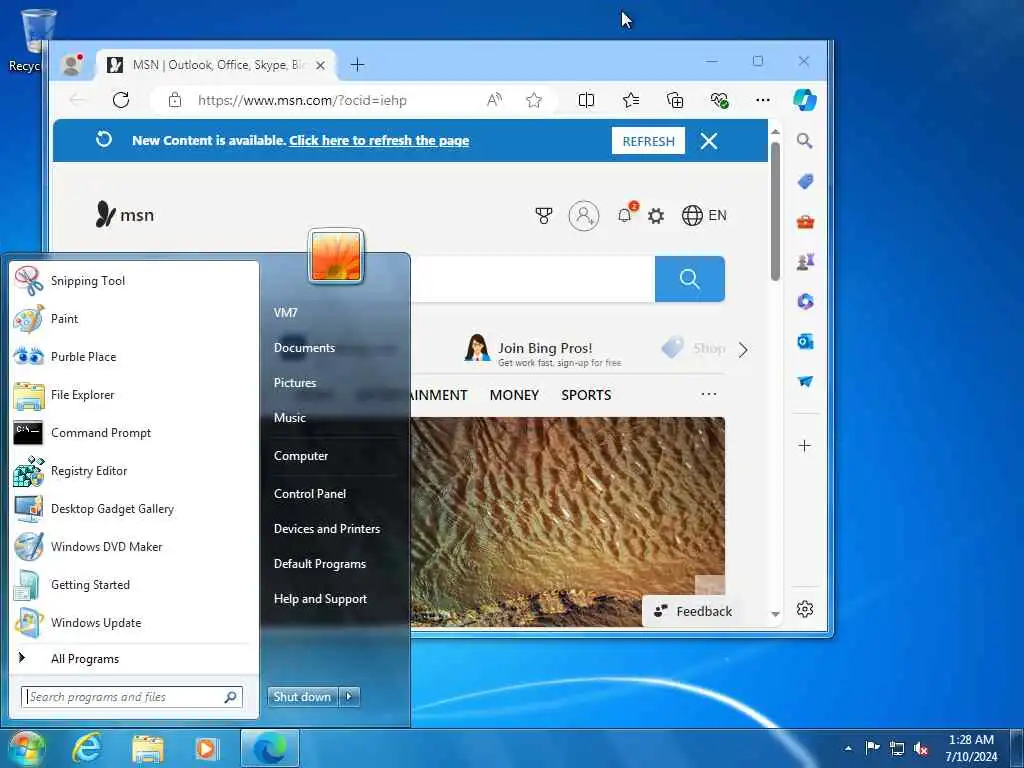Click the address bar URL

(x=302, y=101)
